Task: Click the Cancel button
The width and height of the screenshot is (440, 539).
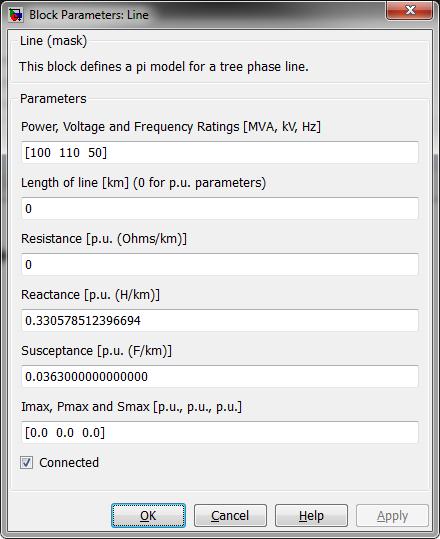Action: (230, 515)
